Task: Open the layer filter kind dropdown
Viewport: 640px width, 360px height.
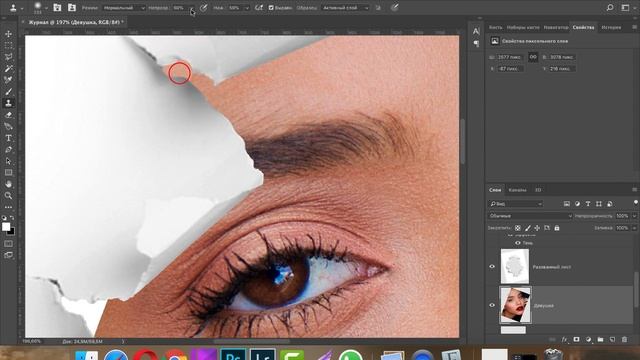Action: pos(516,204)
